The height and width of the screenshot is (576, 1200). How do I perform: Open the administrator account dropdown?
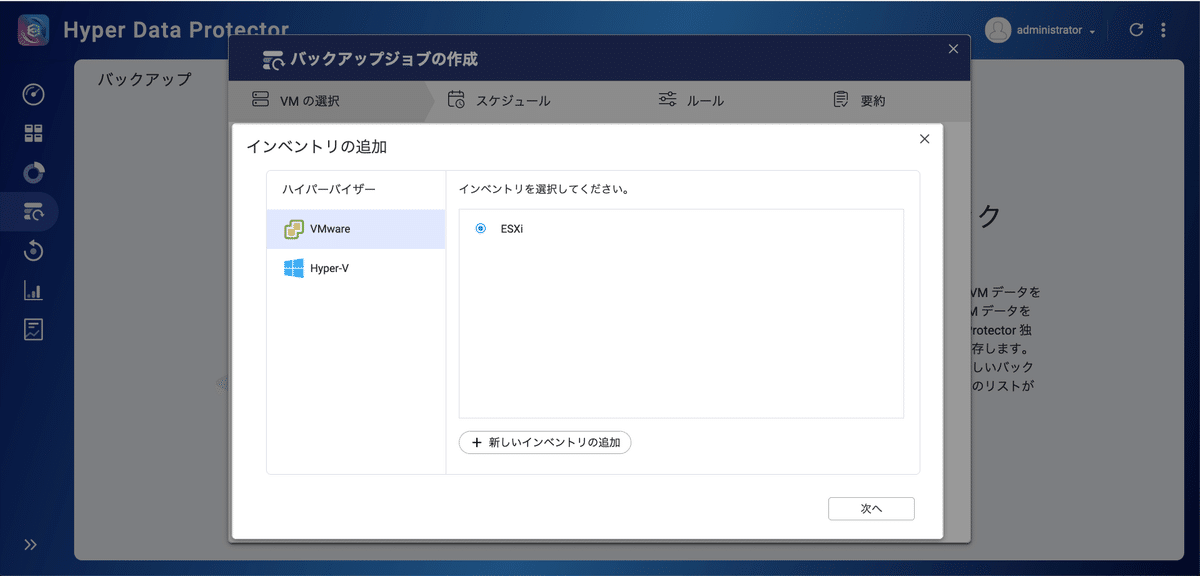[1056, 30]
